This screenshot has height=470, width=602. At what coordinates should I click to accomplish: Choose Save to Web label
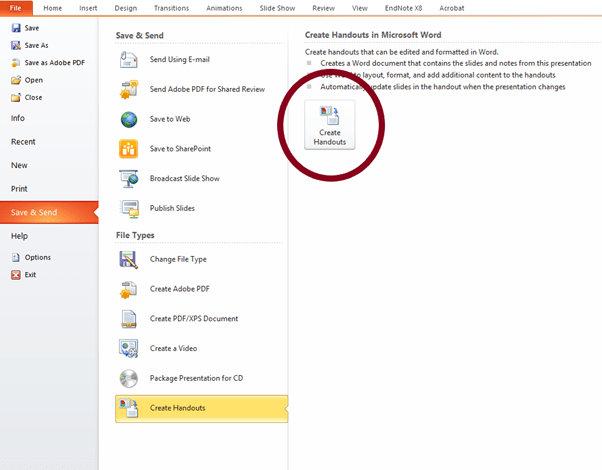pos(170,119)
